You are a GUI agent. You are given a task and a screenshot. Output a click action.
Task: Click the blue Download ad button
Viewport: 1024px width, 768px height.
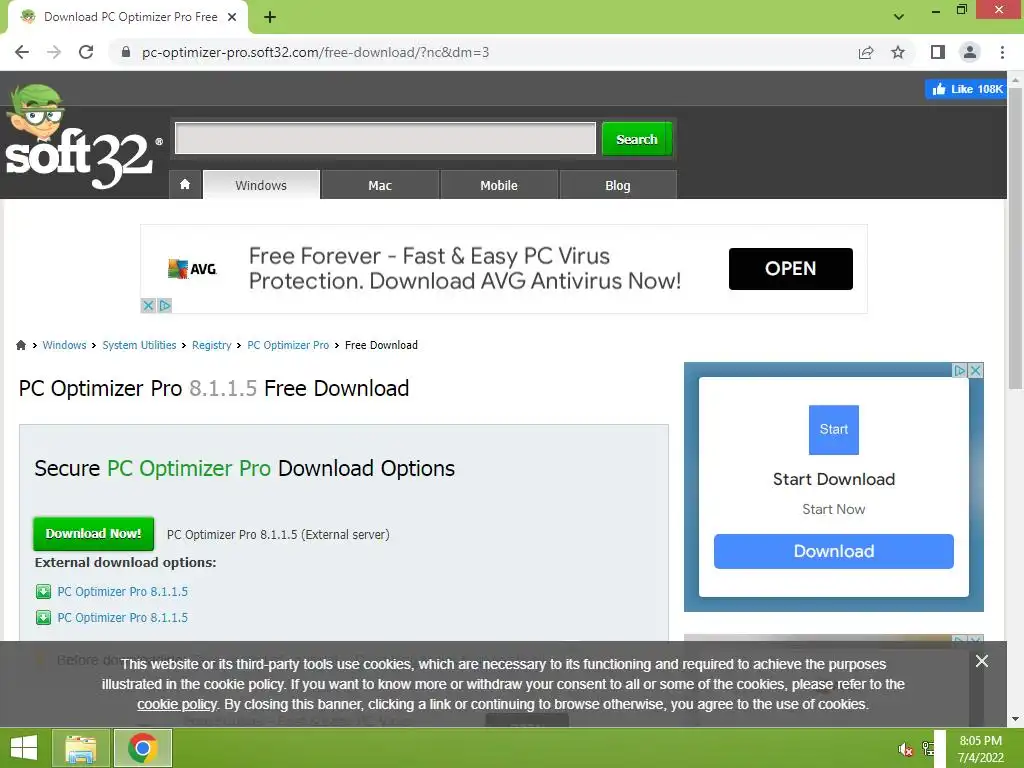click(833, 551)
